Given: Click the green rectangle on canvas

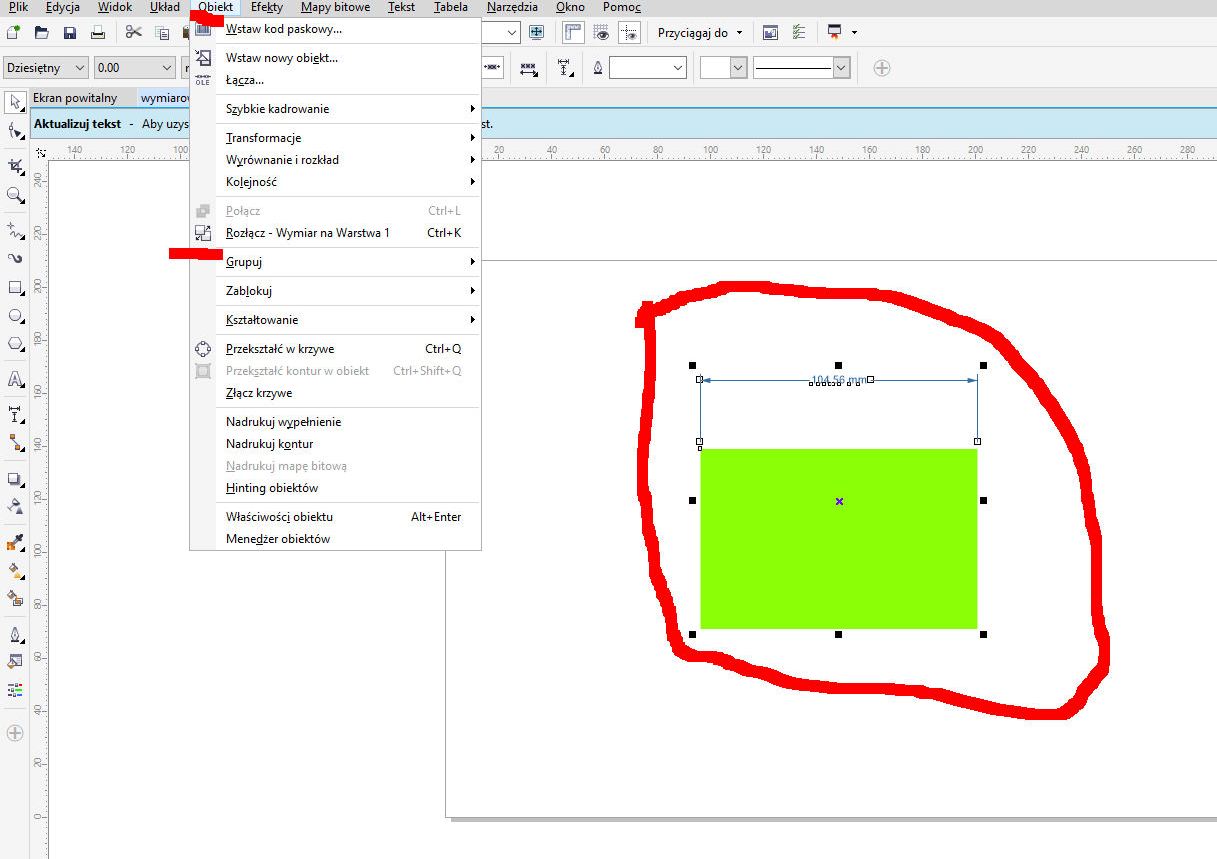Looking at the screenshot, I should [x=838, y=560].
